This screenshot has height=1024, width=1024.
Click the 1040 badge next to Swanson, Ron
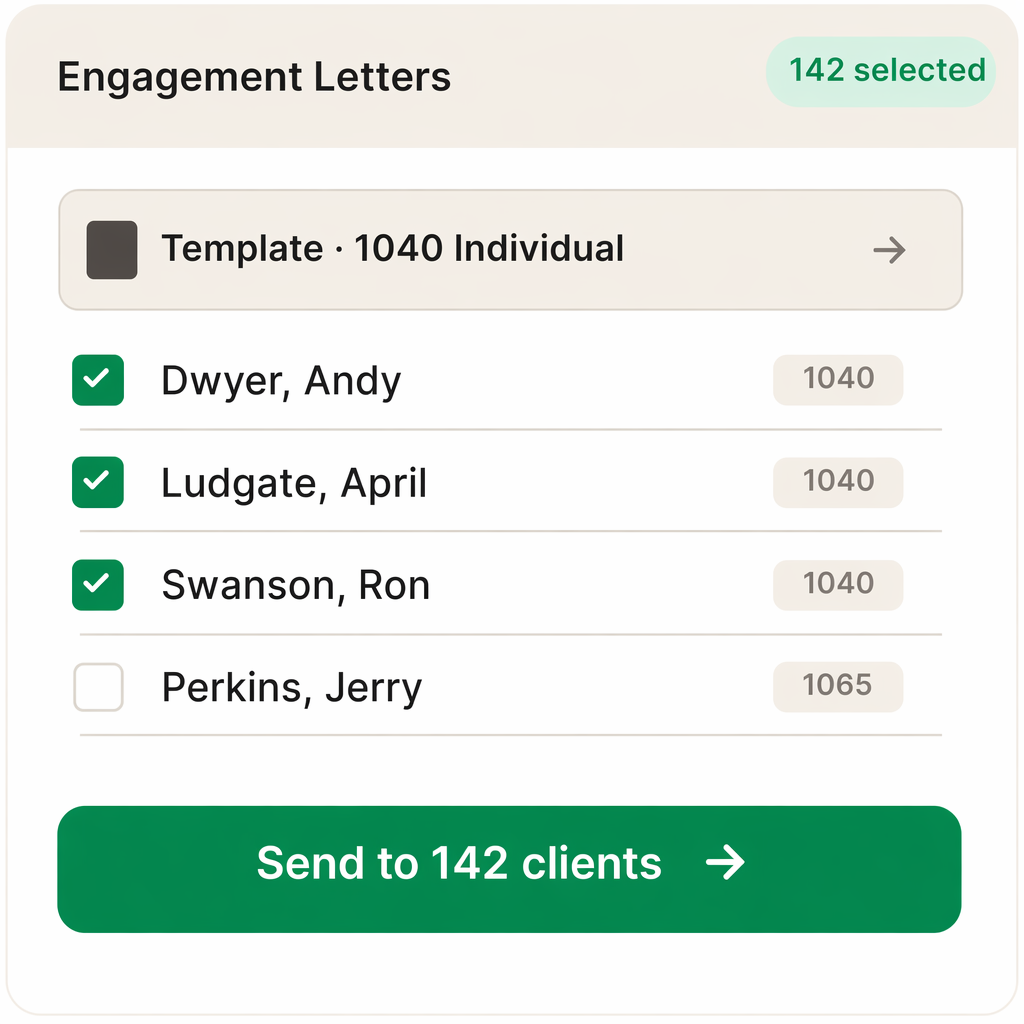pyautogui.click(x=838, y=584)
